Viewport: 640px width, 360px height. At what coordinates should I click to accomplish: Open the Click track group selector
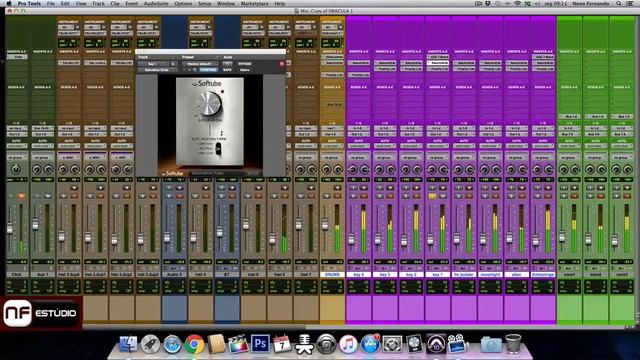pos(17,158)
